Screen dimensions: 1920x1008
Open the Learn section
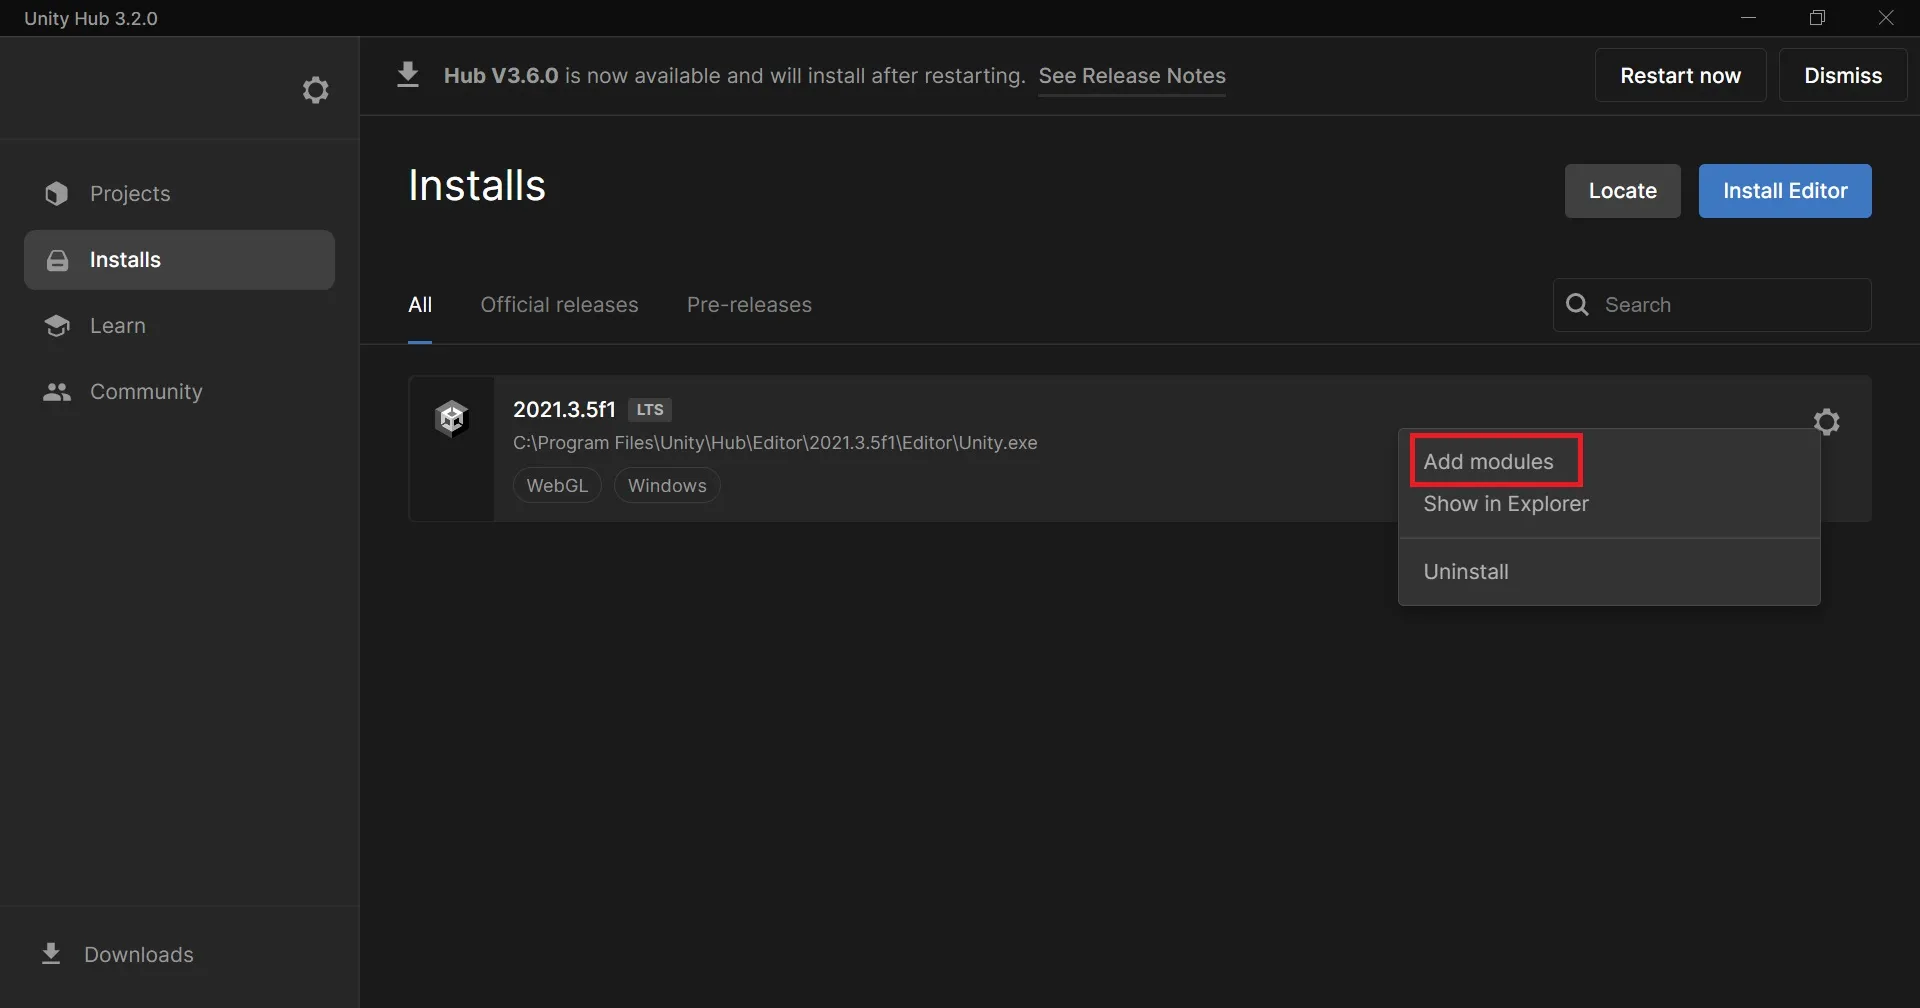pyautogui.click(x=179, y=326)
